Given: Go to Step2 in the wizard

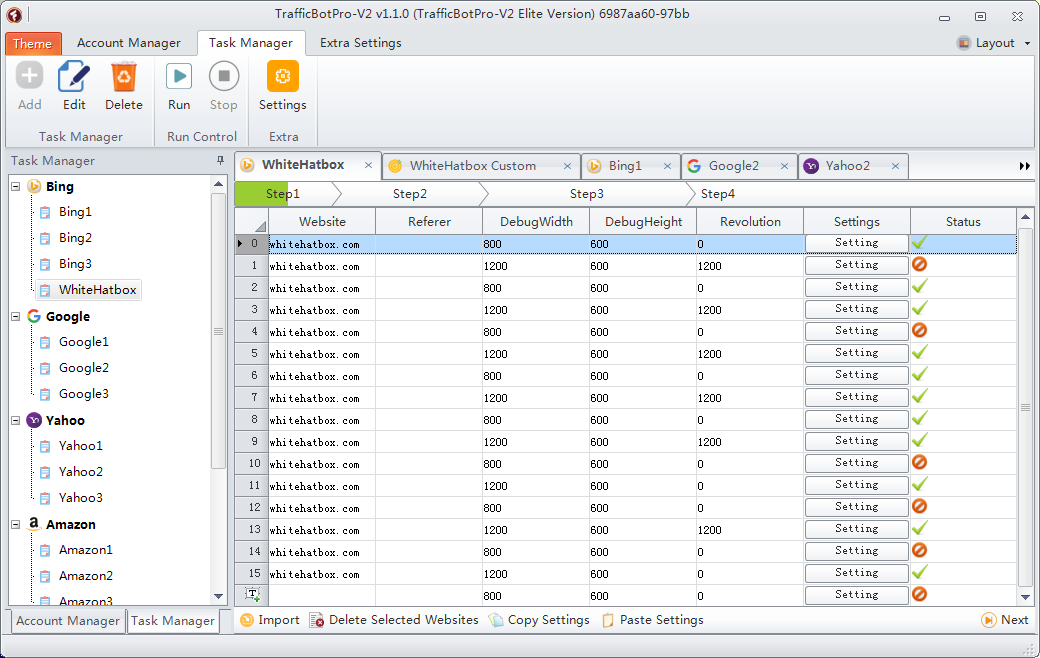Looking at the screenshot, I should 410,194.
